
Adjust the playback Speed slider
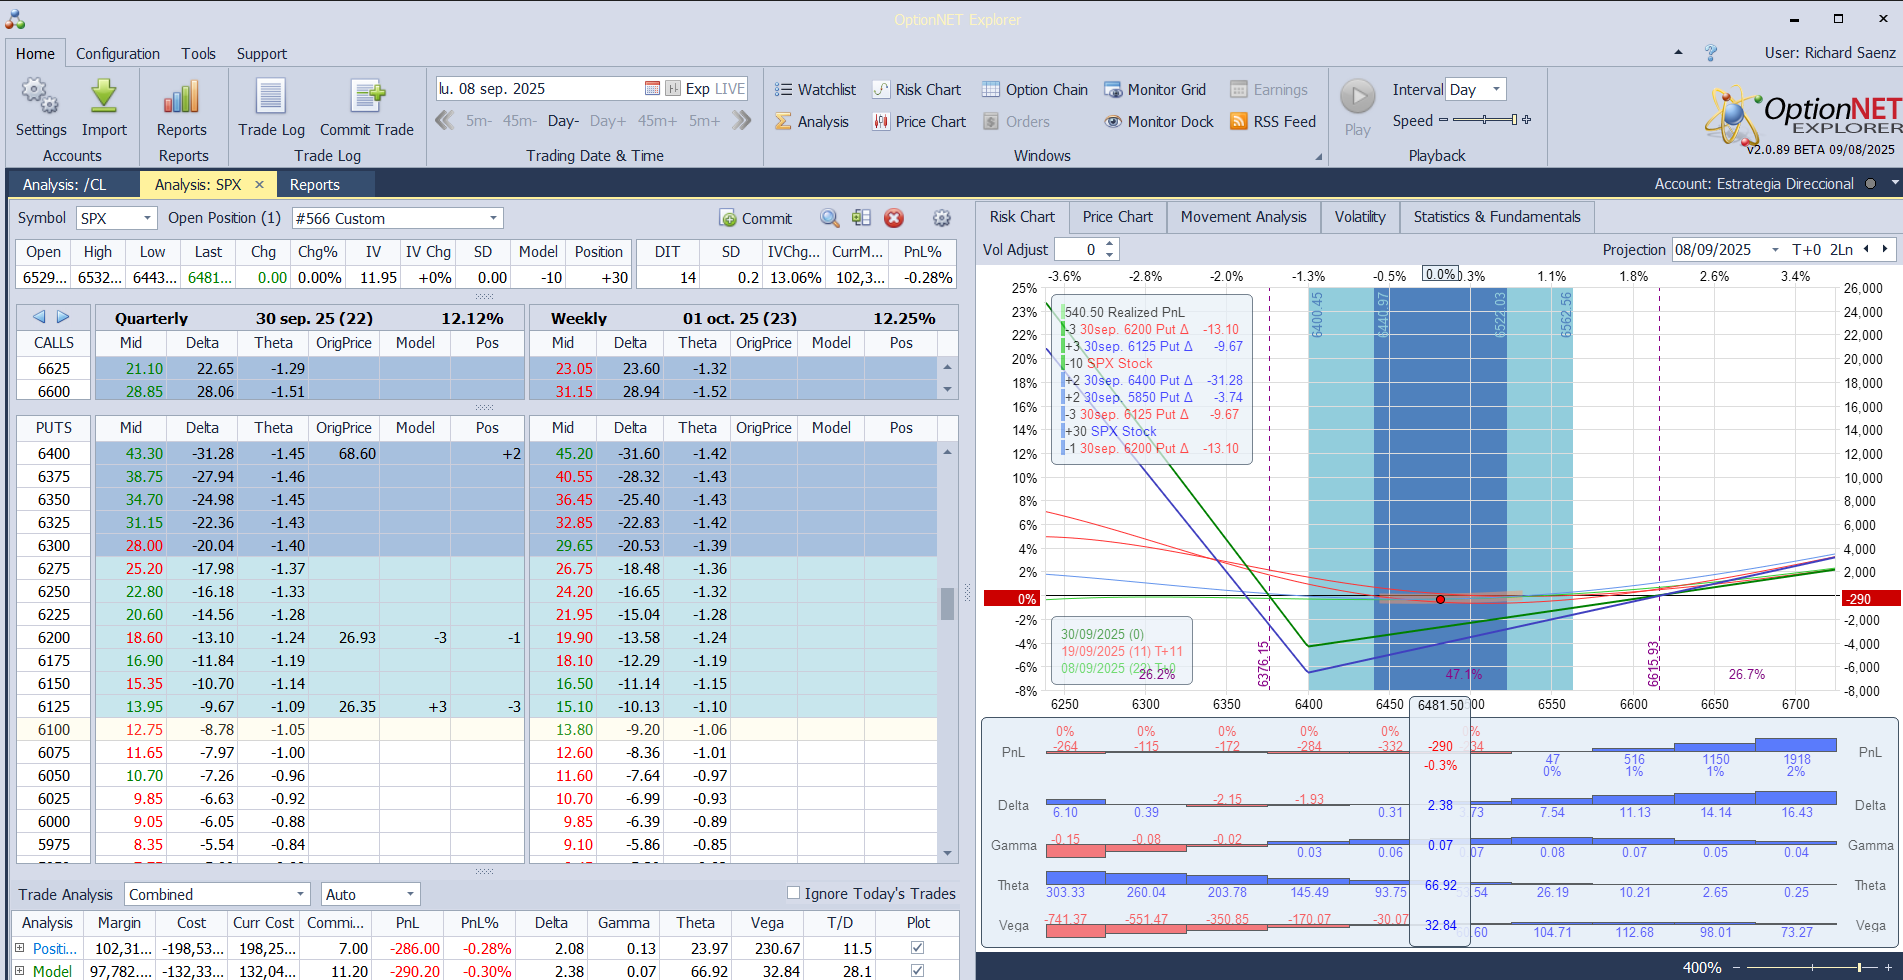click(1485, 120)
